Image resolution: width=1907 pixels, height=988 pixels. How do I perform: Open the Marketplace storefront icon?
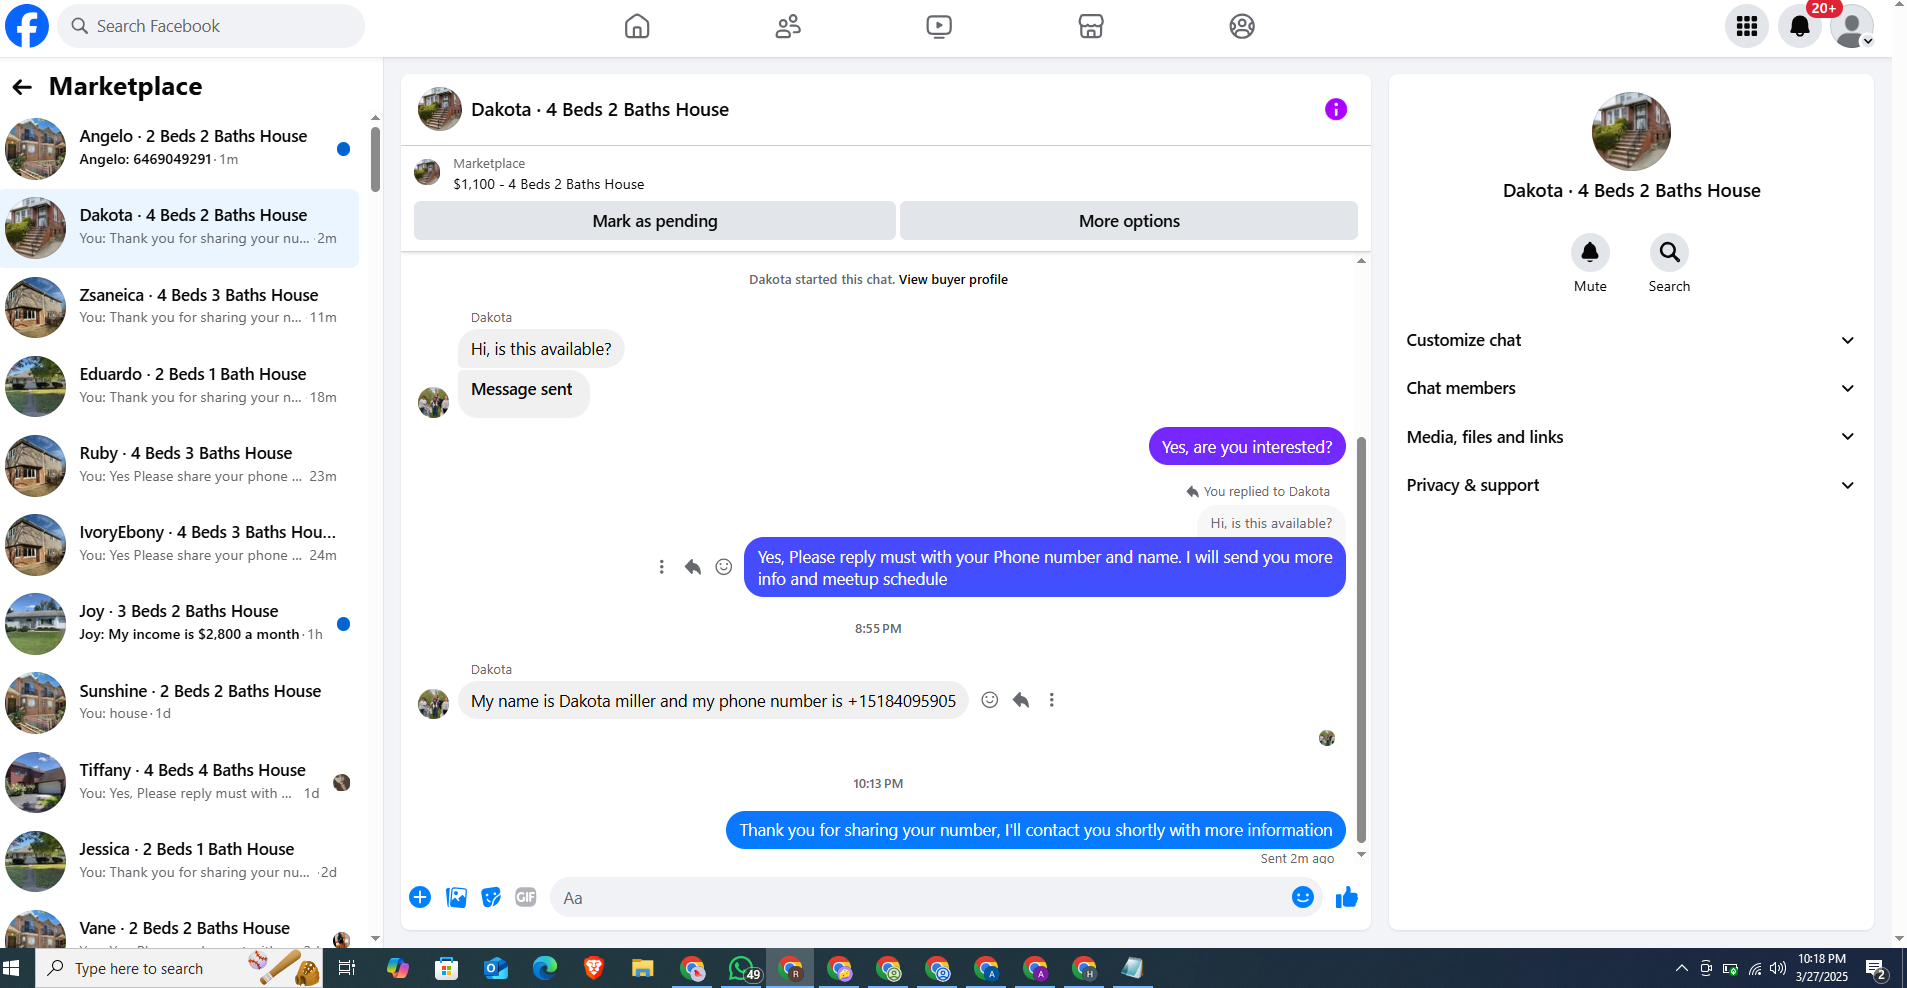pyautogui.click(x=1091, y=26)
